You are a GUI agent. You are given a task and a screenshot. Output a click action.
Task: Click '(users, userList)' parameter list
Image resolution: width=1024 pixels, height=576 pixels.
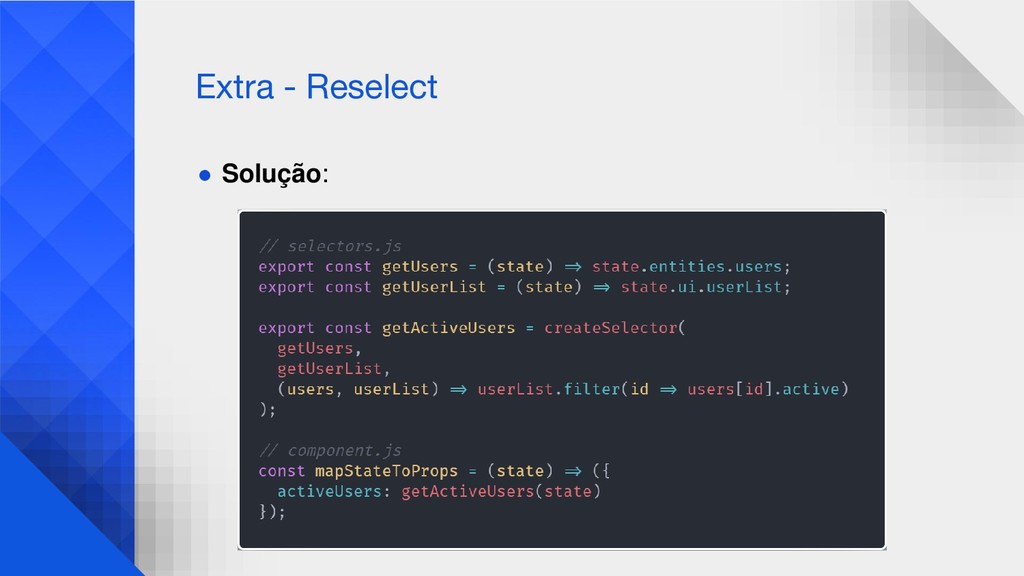[x=357, y=389]
